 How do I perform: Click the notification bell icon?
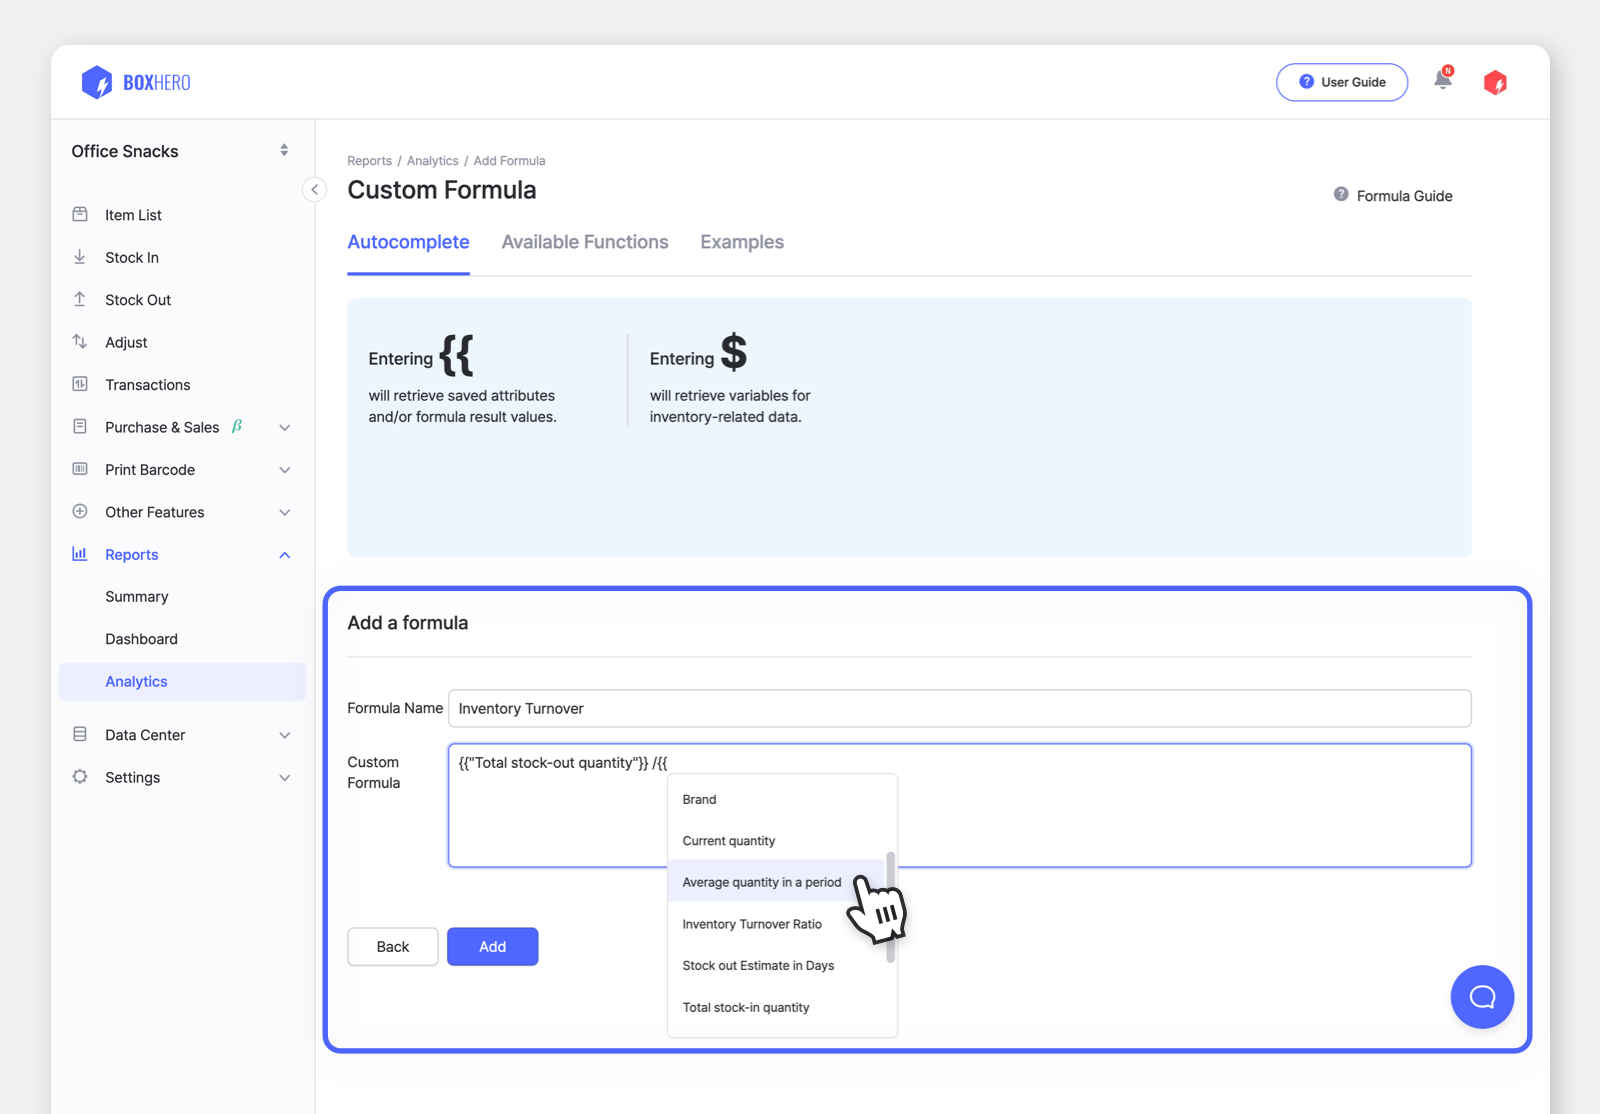pos(1443,80)
